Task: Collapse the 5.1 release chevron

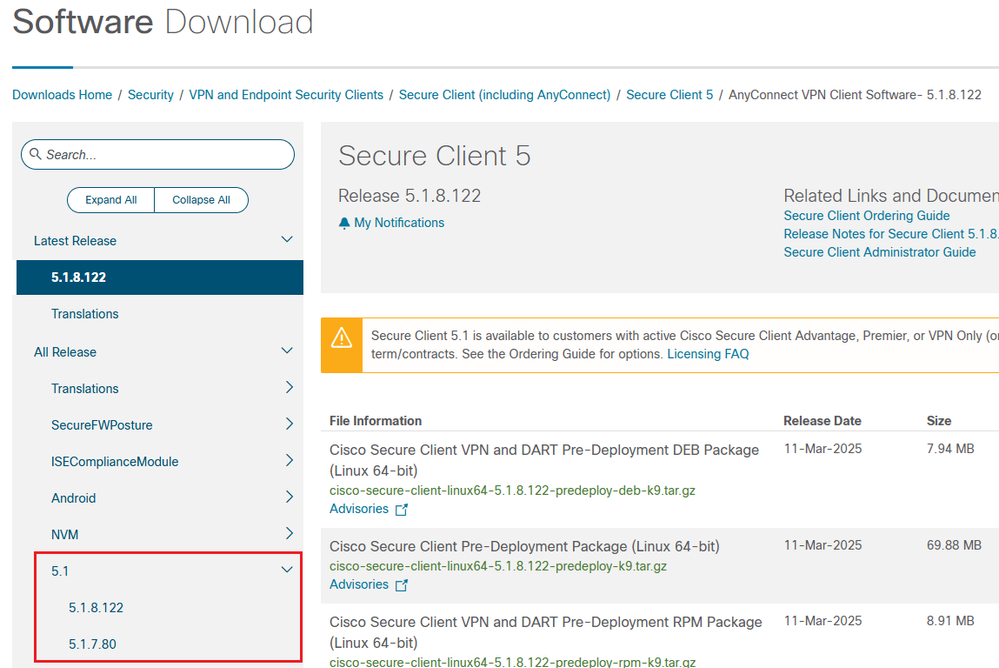Action: pyautogui.click(x=287, y=570)
